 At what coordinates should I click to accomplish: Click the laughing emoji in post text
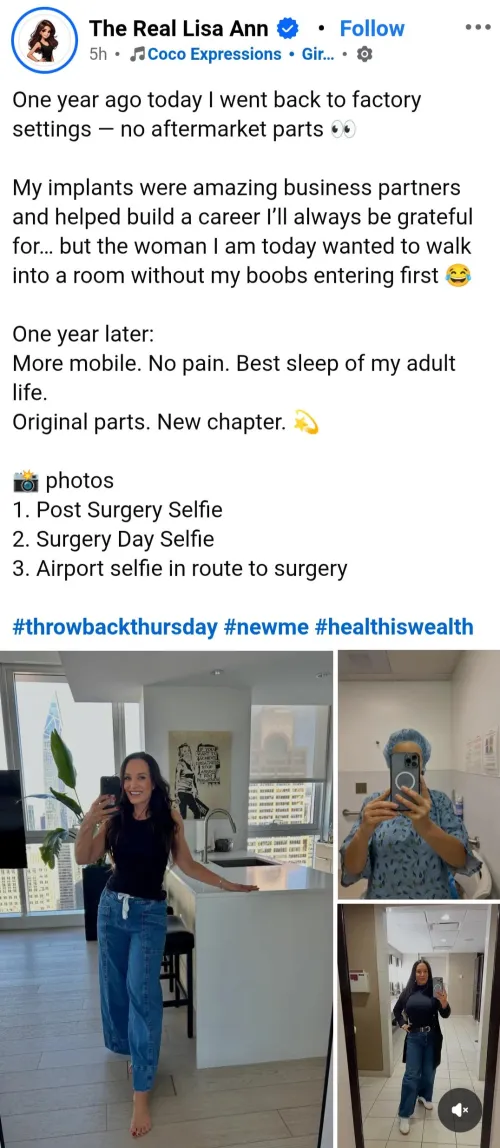tap(458, 276)
